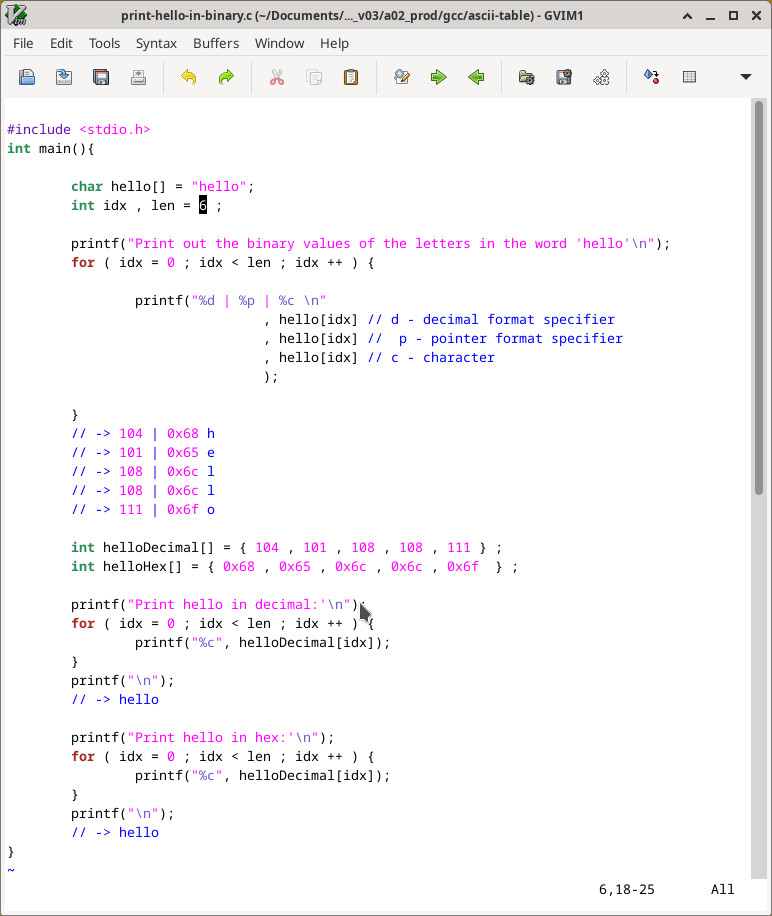Image resolution: width=772 pixels, height=916 pixels.
Task: Open the Tools menu
Action: pyautogui.click(x=104, y=43)
